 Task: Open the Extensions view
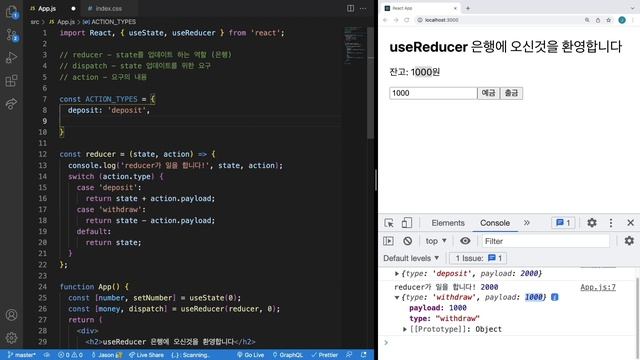click(x=11, y=80)
